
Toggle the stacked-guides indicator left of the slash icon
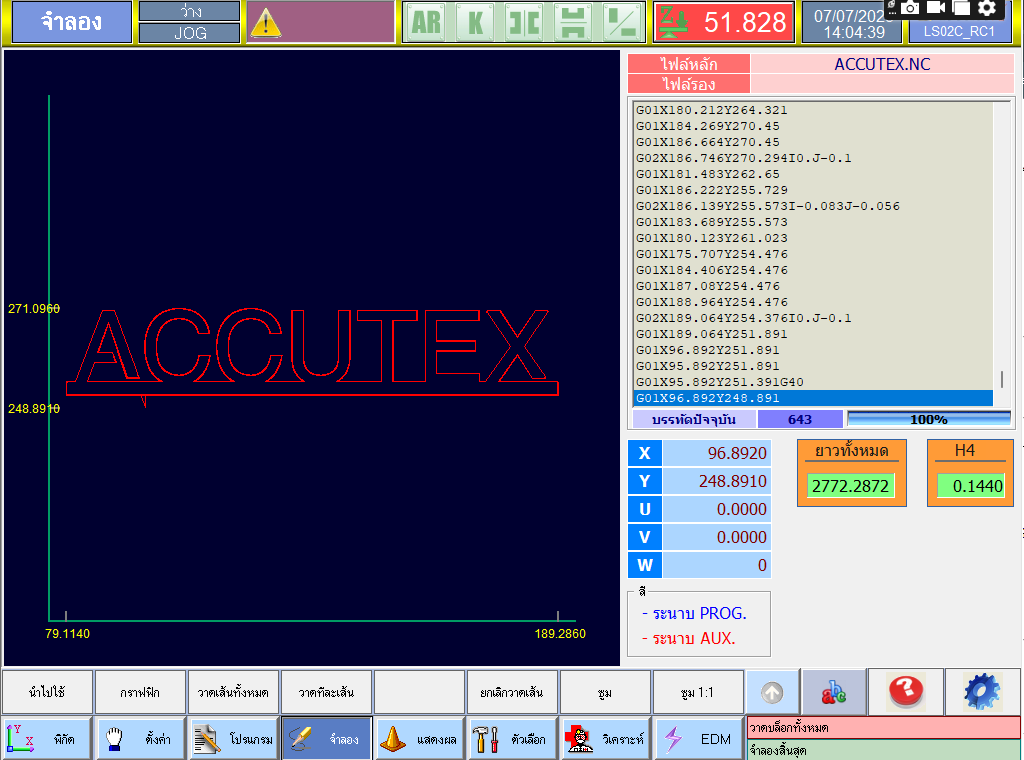click(x=573, y=23)
